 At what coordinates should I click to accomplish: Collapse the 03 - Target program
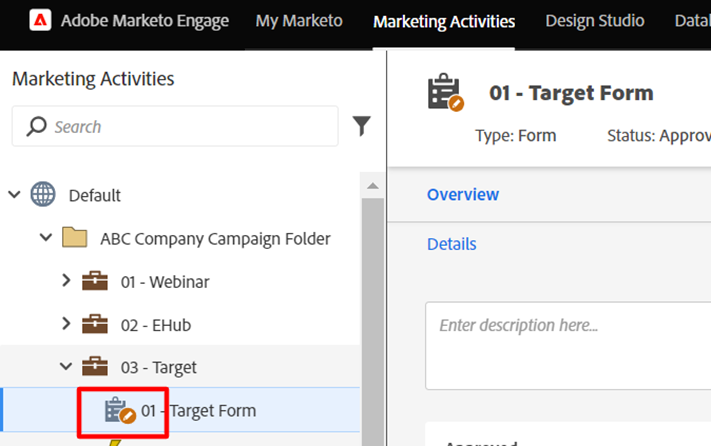(66, 366)
